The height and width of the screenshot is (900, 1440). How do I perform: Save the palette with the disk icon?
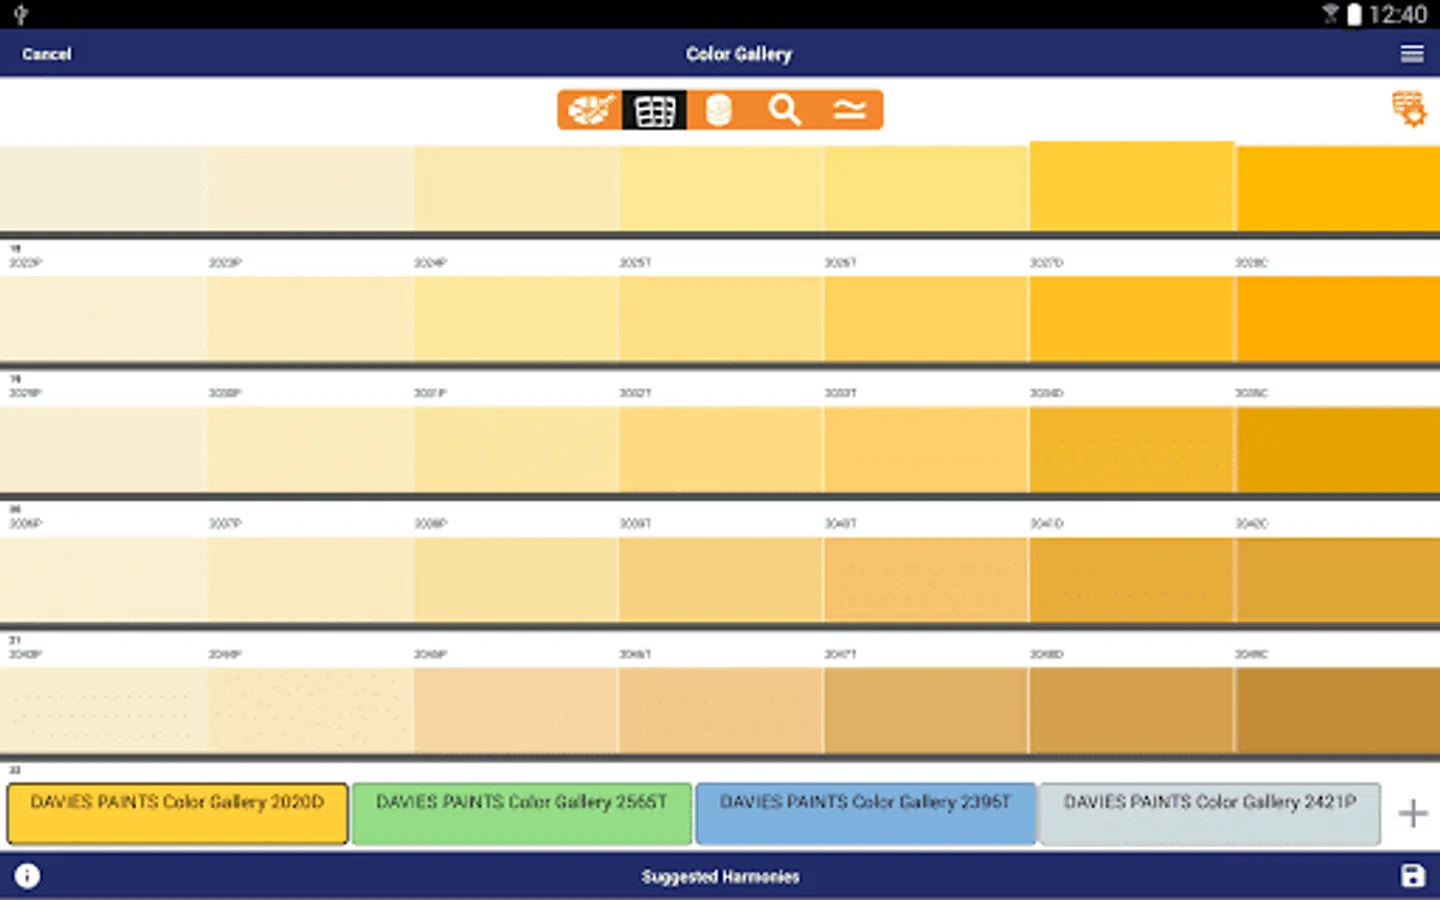(x=1412, y=876)
